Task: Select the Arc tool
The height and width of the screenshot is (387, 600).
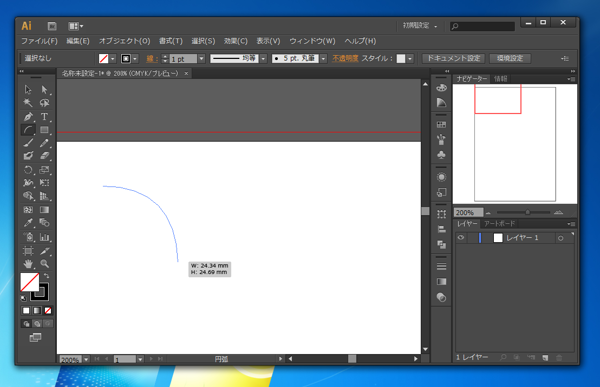Action: (x=28, y=130)
